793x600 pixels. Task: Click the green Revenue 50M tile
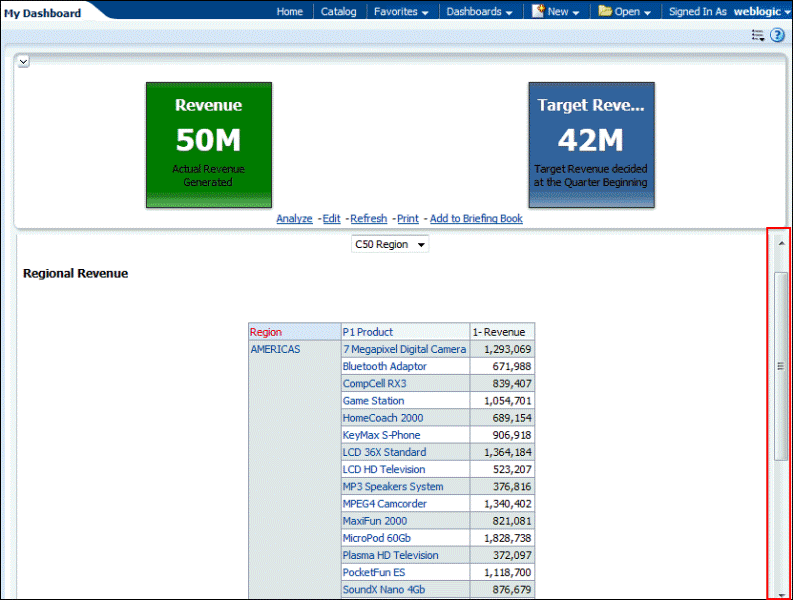pyautogui.click(x=209, y=145)
